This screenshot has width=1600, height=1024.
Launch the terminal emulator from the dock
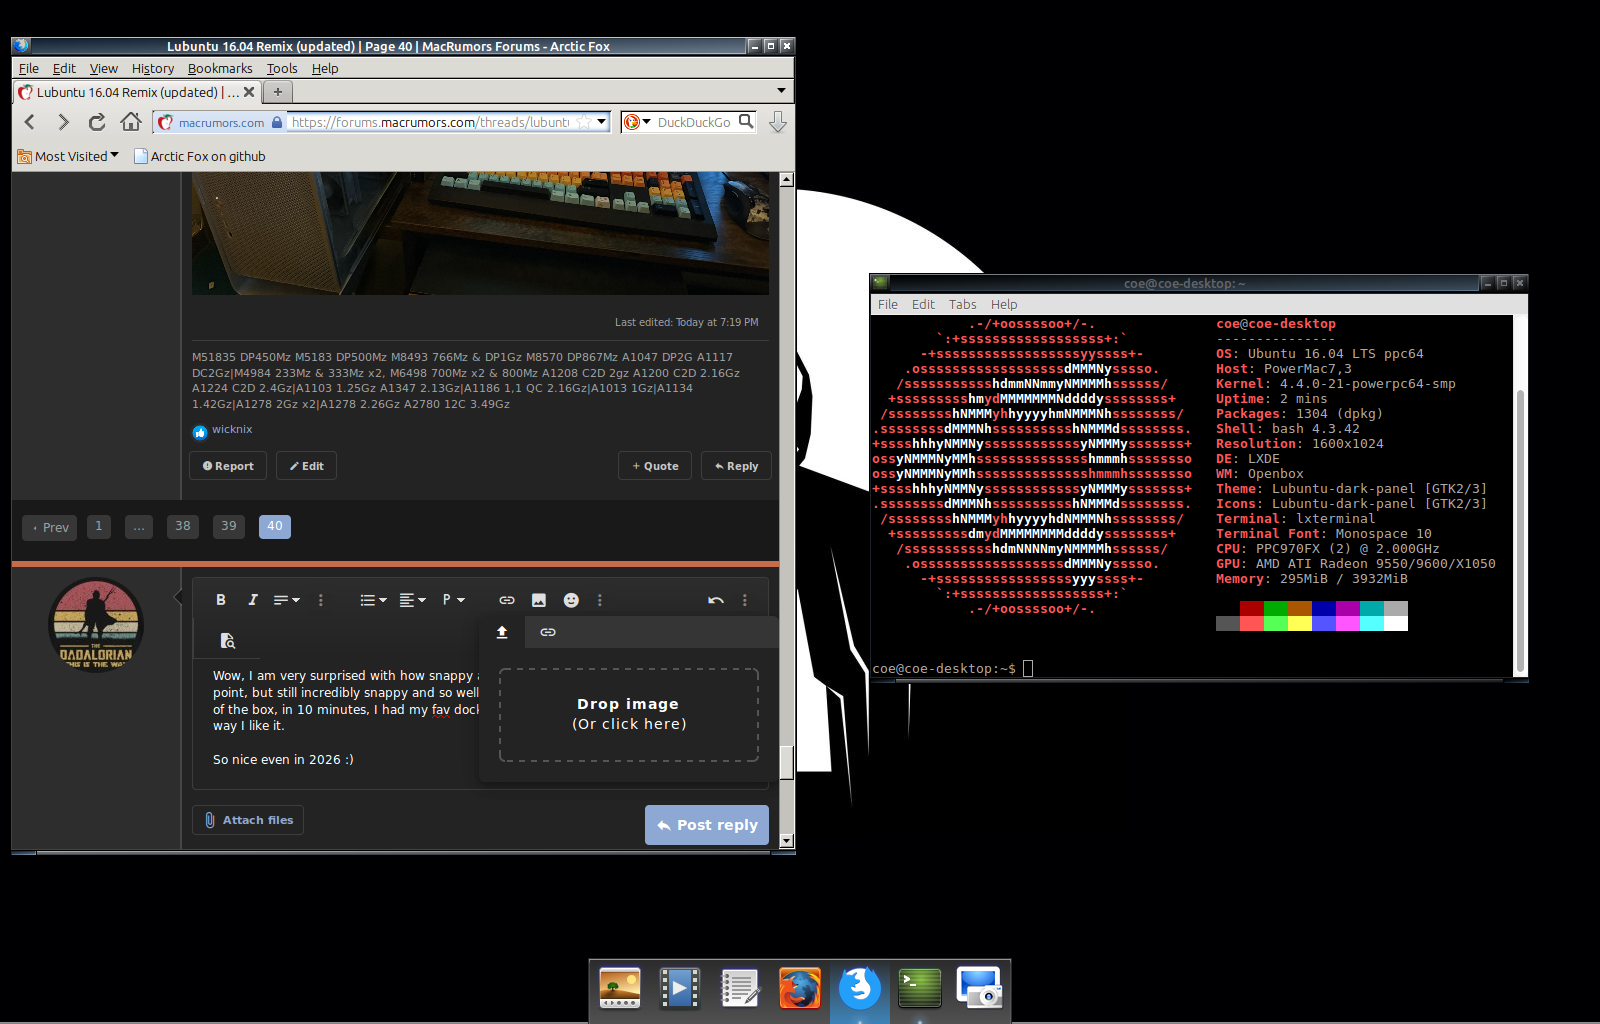(919, 988)
